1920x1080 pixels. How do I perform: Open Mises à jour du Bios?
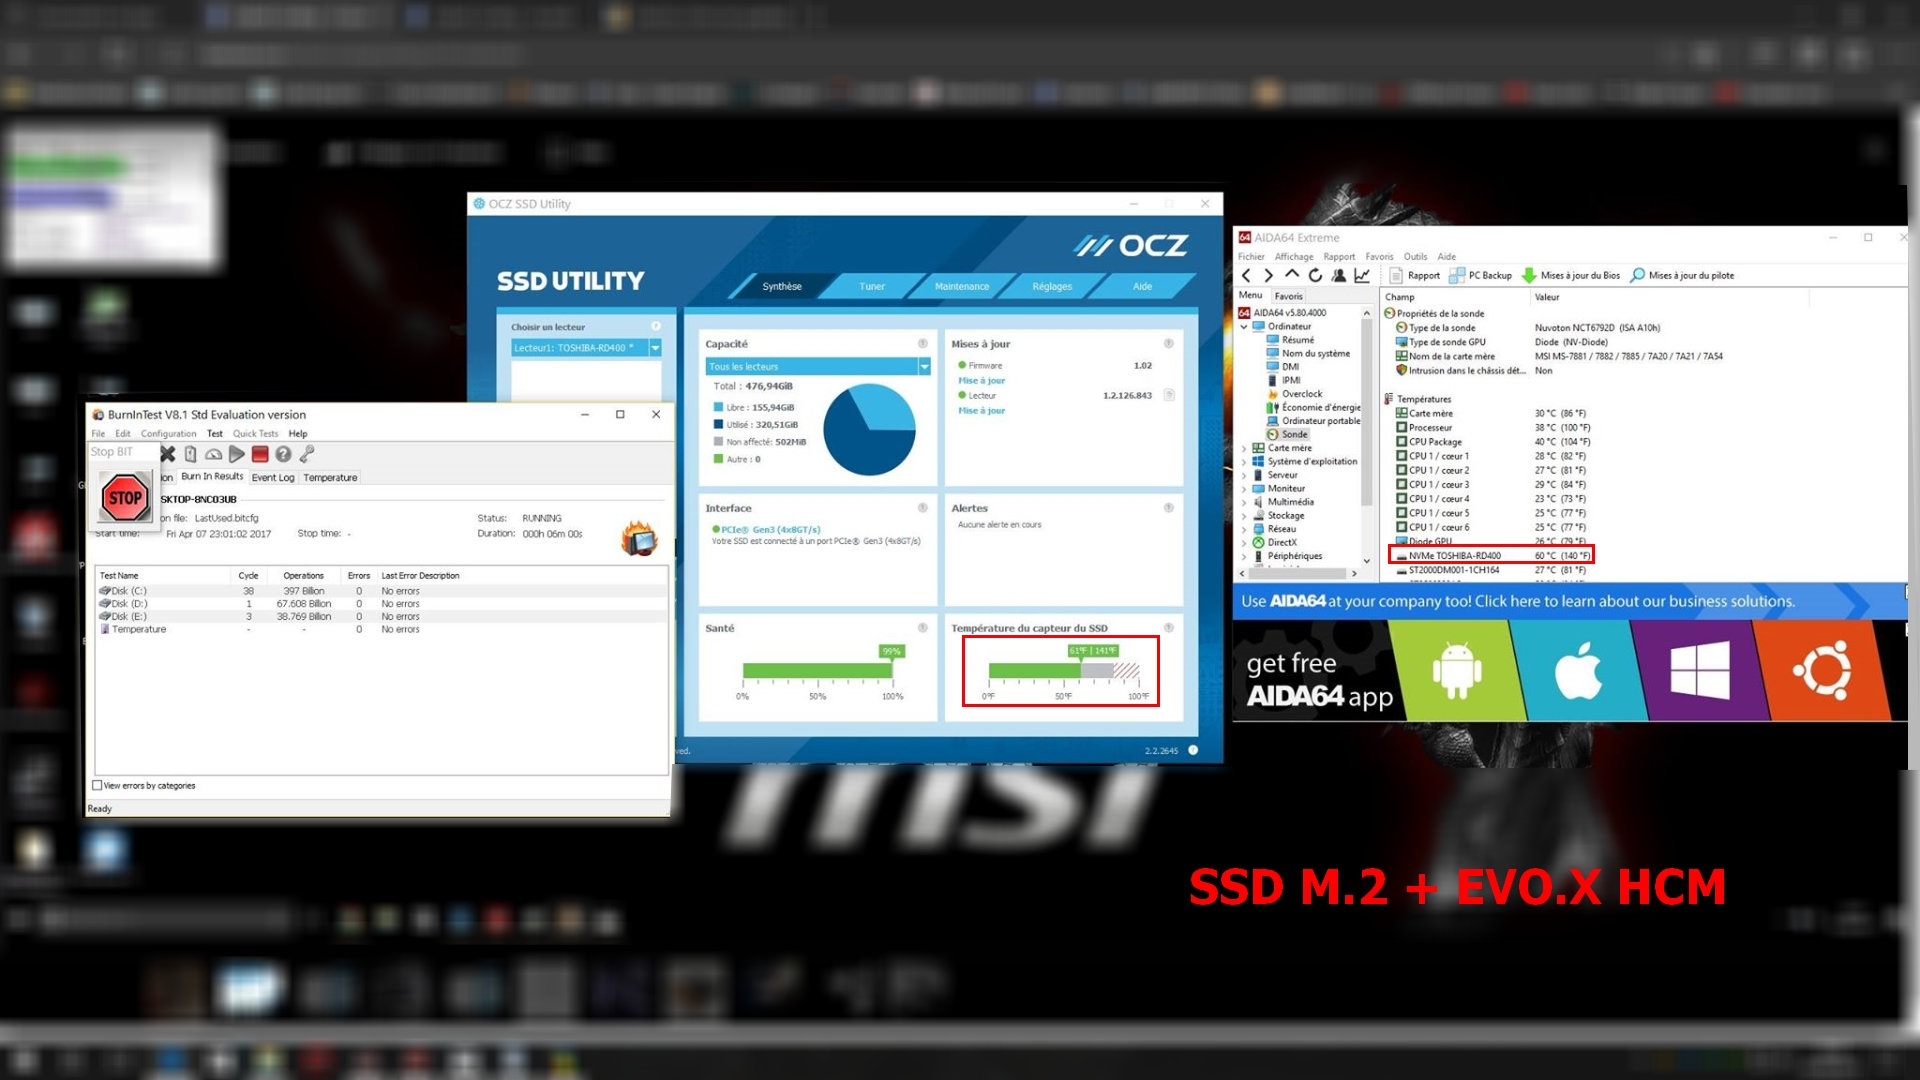coord(1571,275)
